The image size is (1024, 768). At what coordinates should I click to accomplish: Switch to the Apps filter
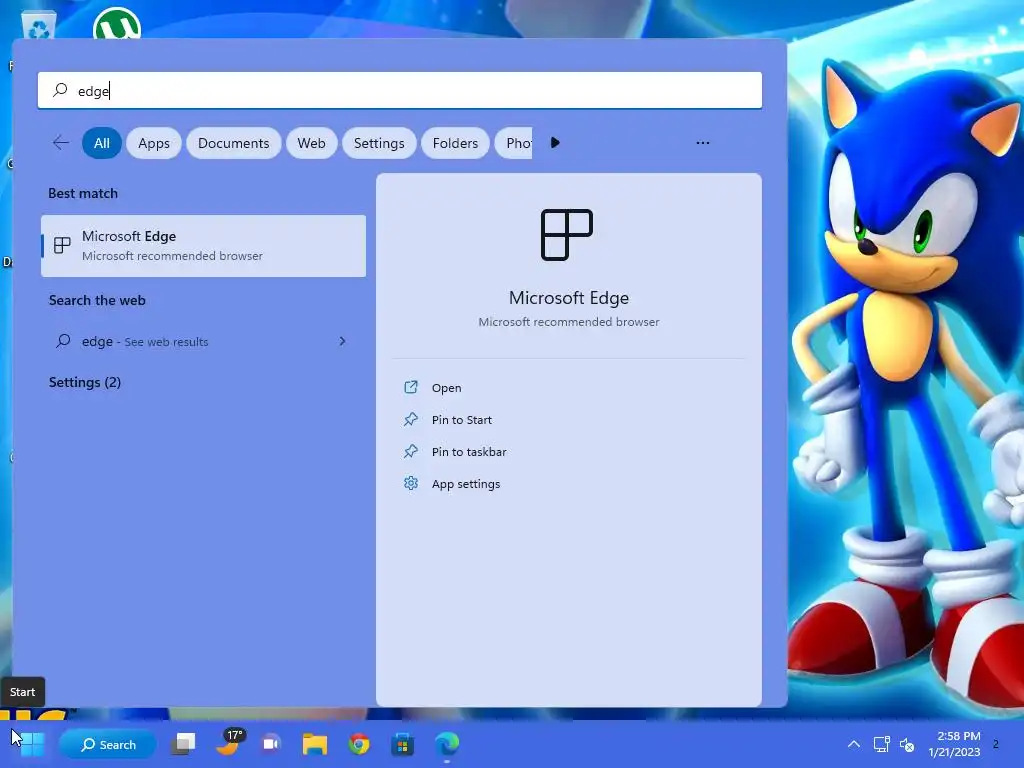point(154,143)
